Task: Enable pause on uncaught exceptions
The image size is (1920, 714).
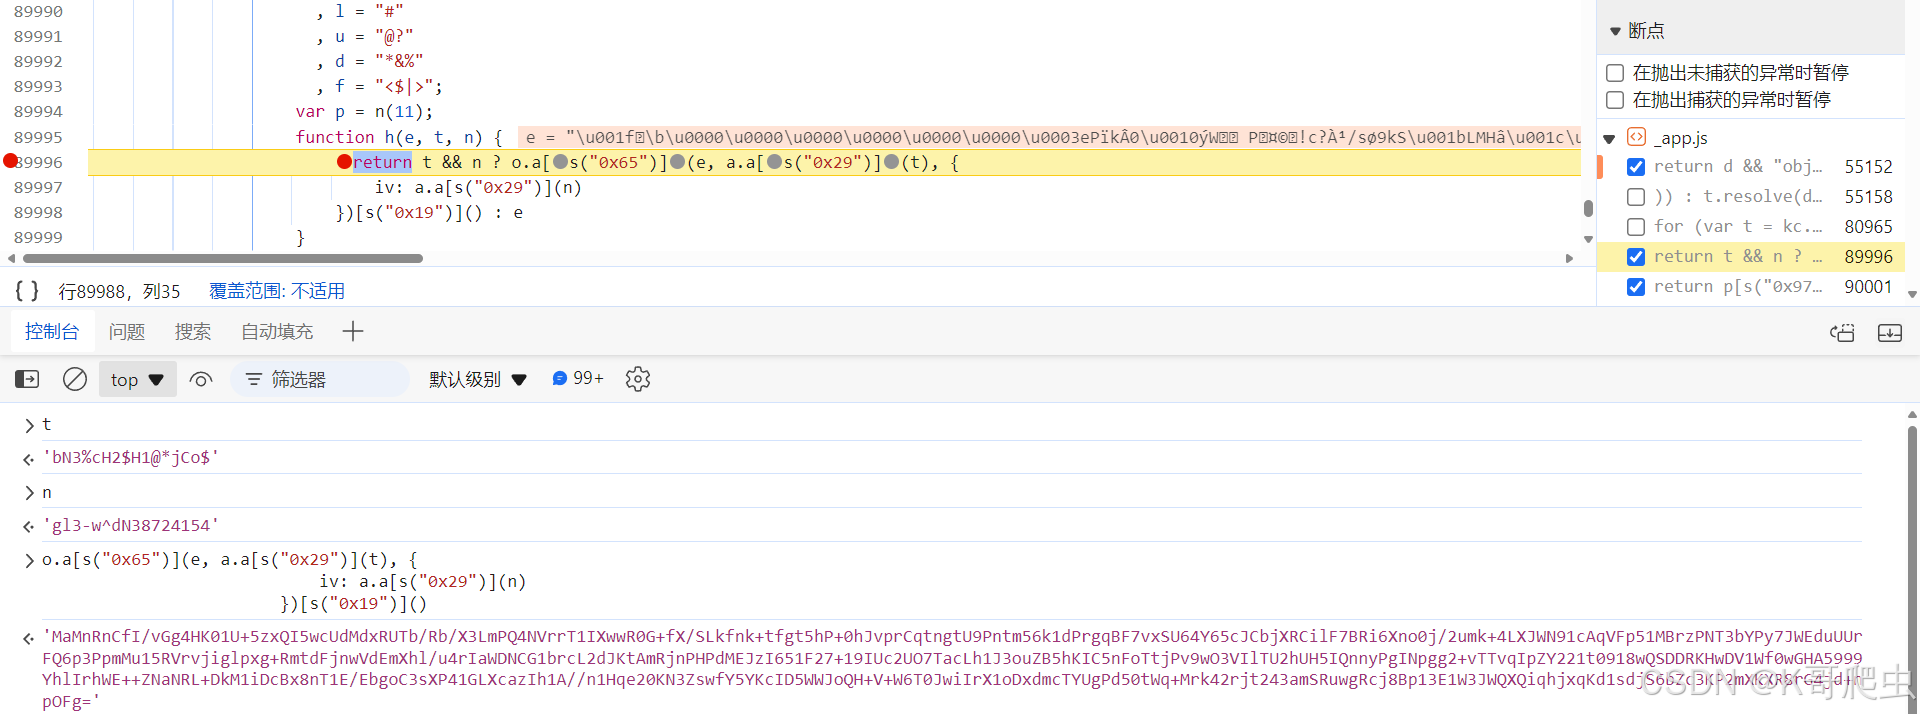Action: (1614, 73)
